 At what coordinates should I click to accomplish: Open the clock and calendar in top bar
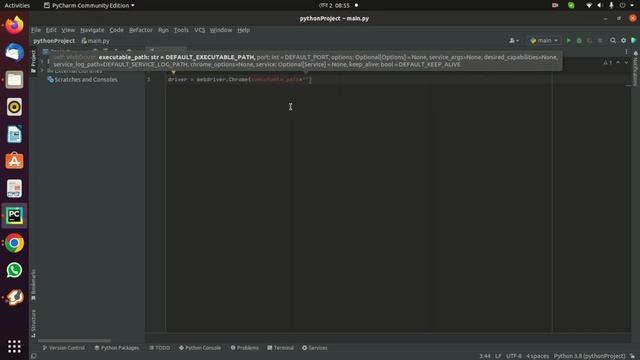click(334, 5)
